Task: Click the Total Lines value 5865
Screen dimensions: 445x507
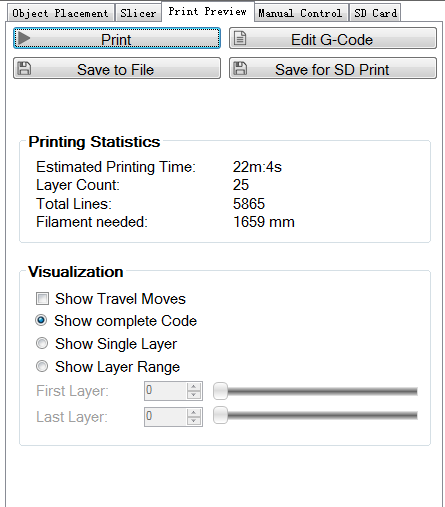Action: pyautogui.click(x=249, y=204)
